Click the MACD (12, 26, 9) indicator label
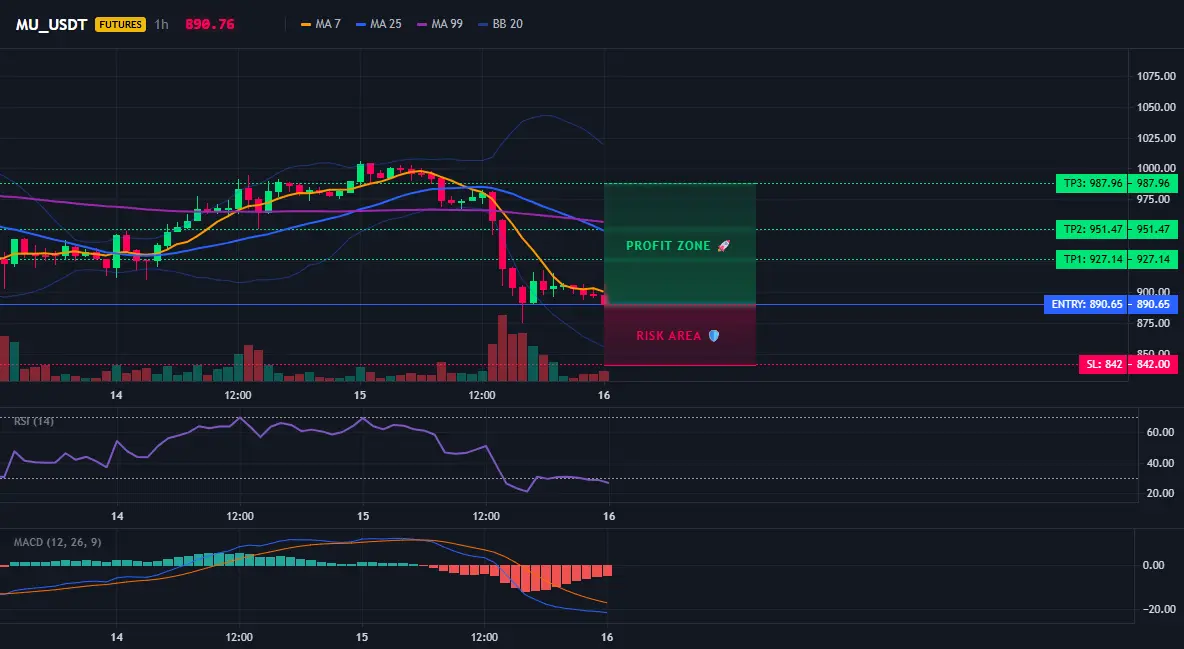The image size is (1184, 649). coord(57,542)
